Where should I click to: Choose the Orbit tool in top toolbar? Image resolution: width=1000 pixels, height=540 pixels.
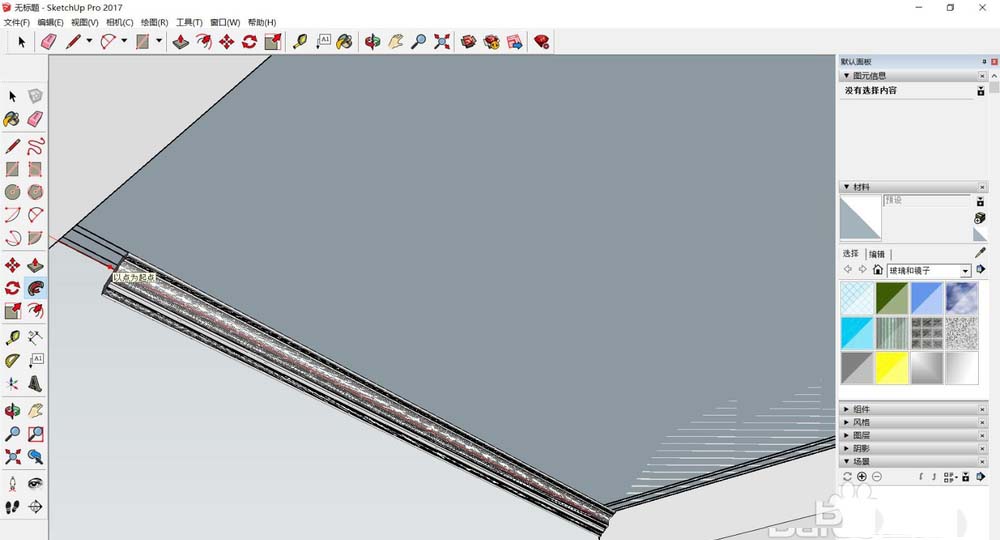[x=373, y=42]
